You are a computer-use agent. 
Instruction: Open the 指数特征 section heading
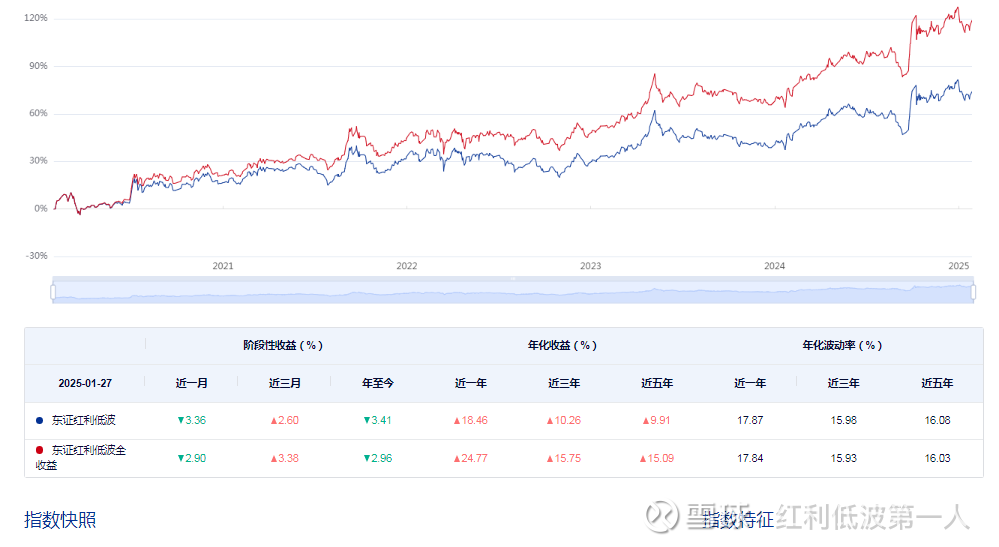tap(738, 520)
